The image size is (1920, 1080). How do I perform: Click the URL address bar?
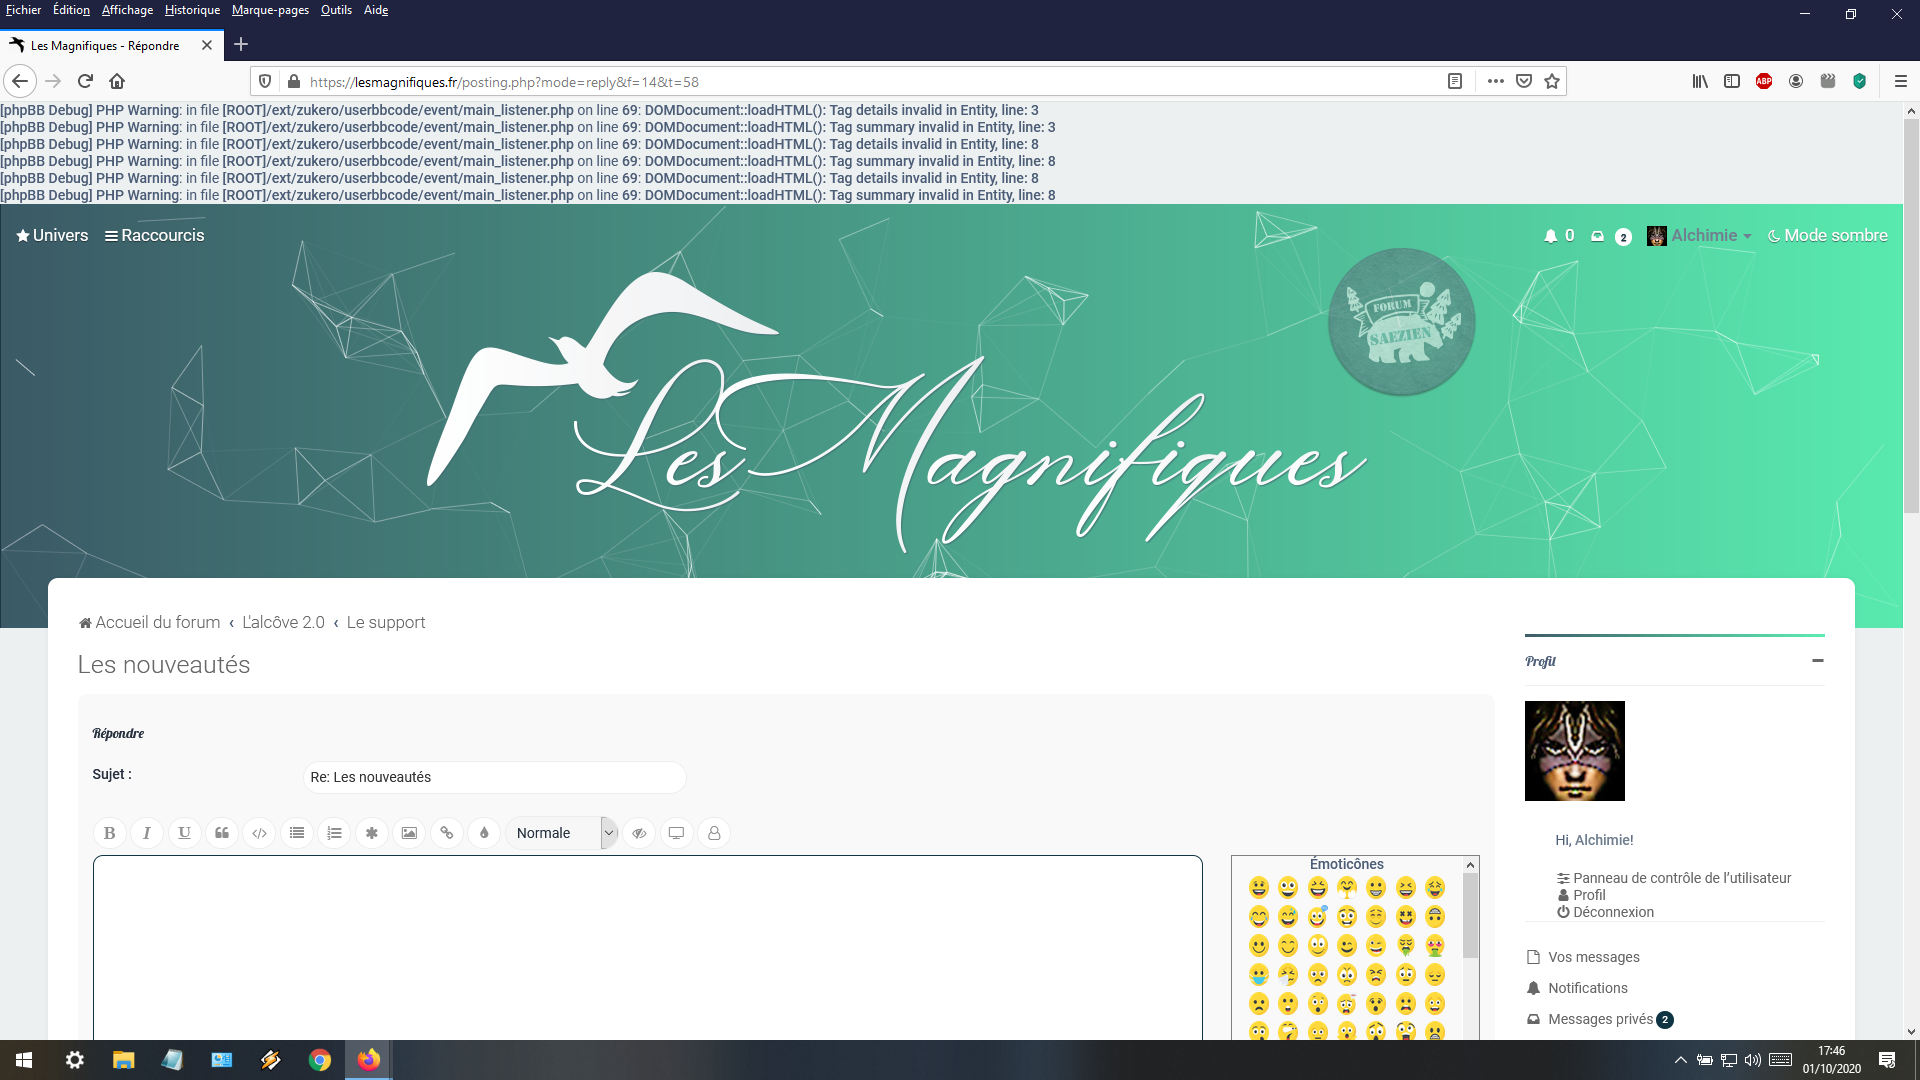(x=870, y=82)
